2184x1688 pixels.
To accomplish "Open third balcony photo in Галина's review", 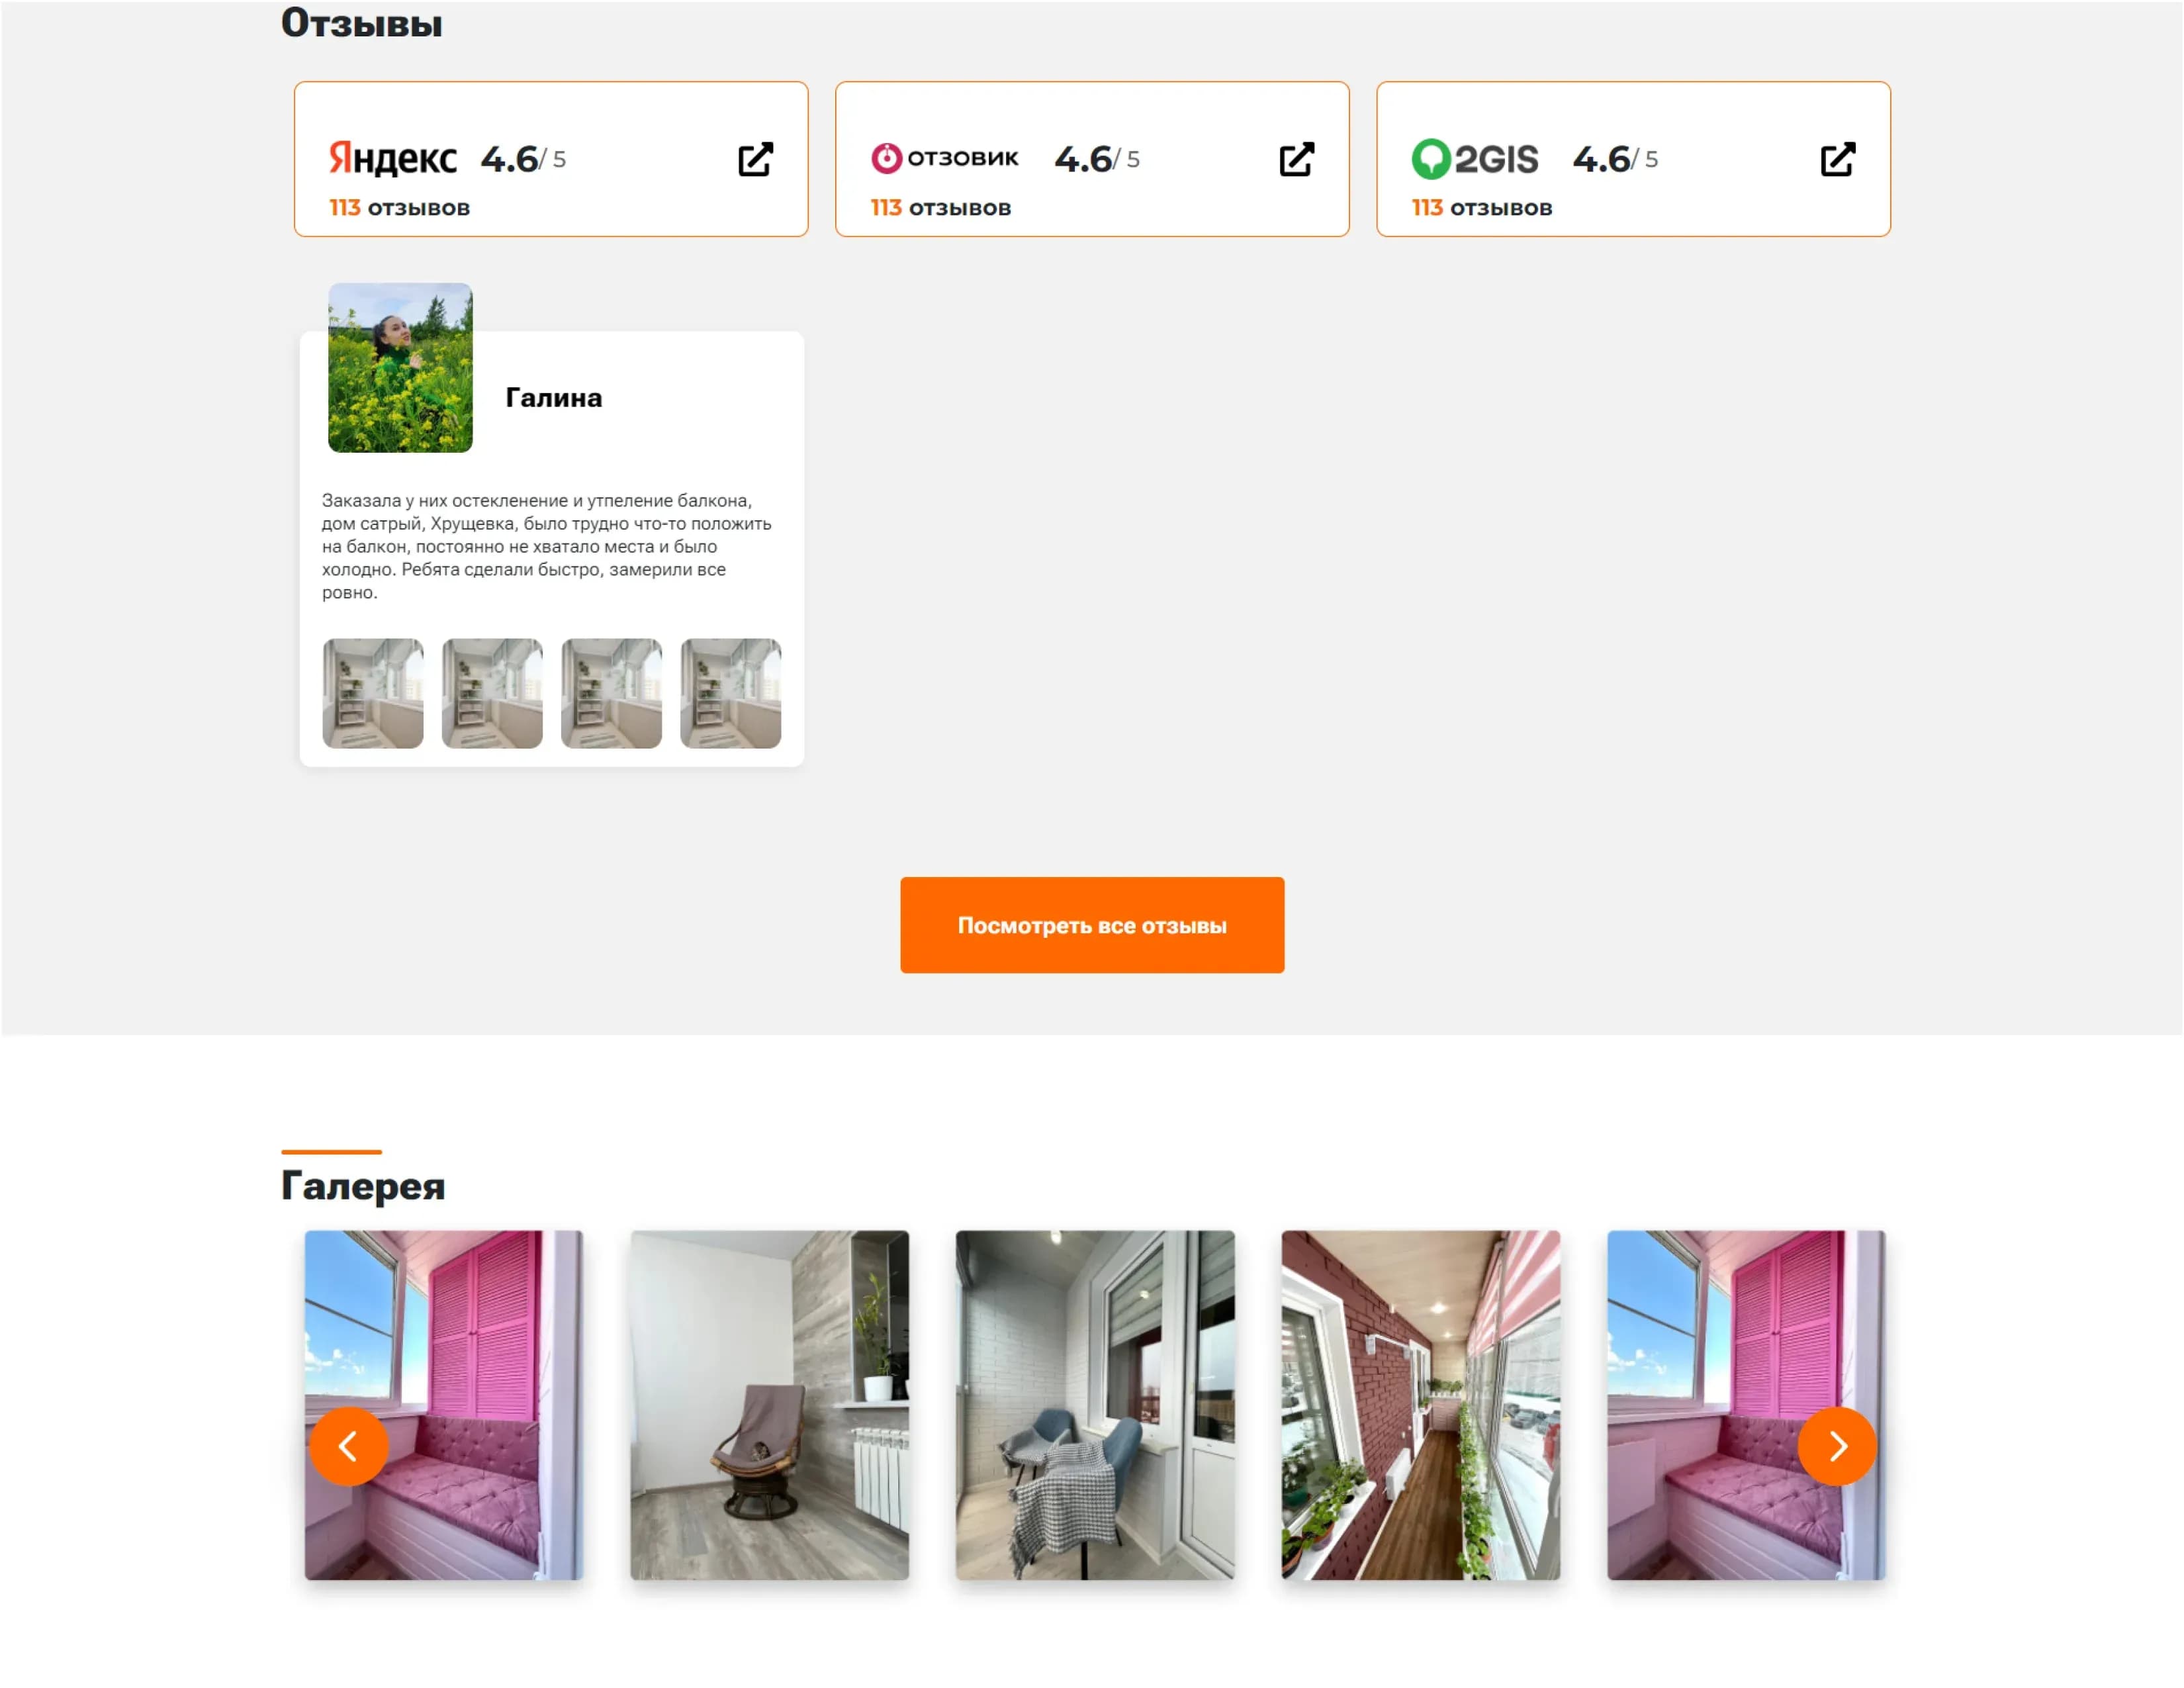I will click(611, 693).
